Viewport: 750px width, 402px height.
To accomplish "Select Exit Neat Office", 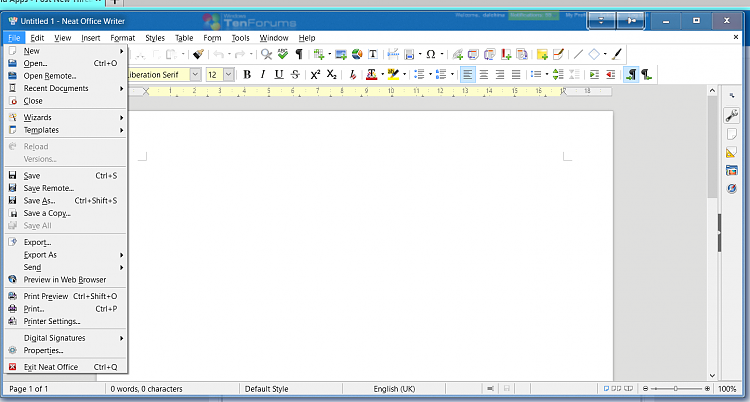I will point(65,367).
